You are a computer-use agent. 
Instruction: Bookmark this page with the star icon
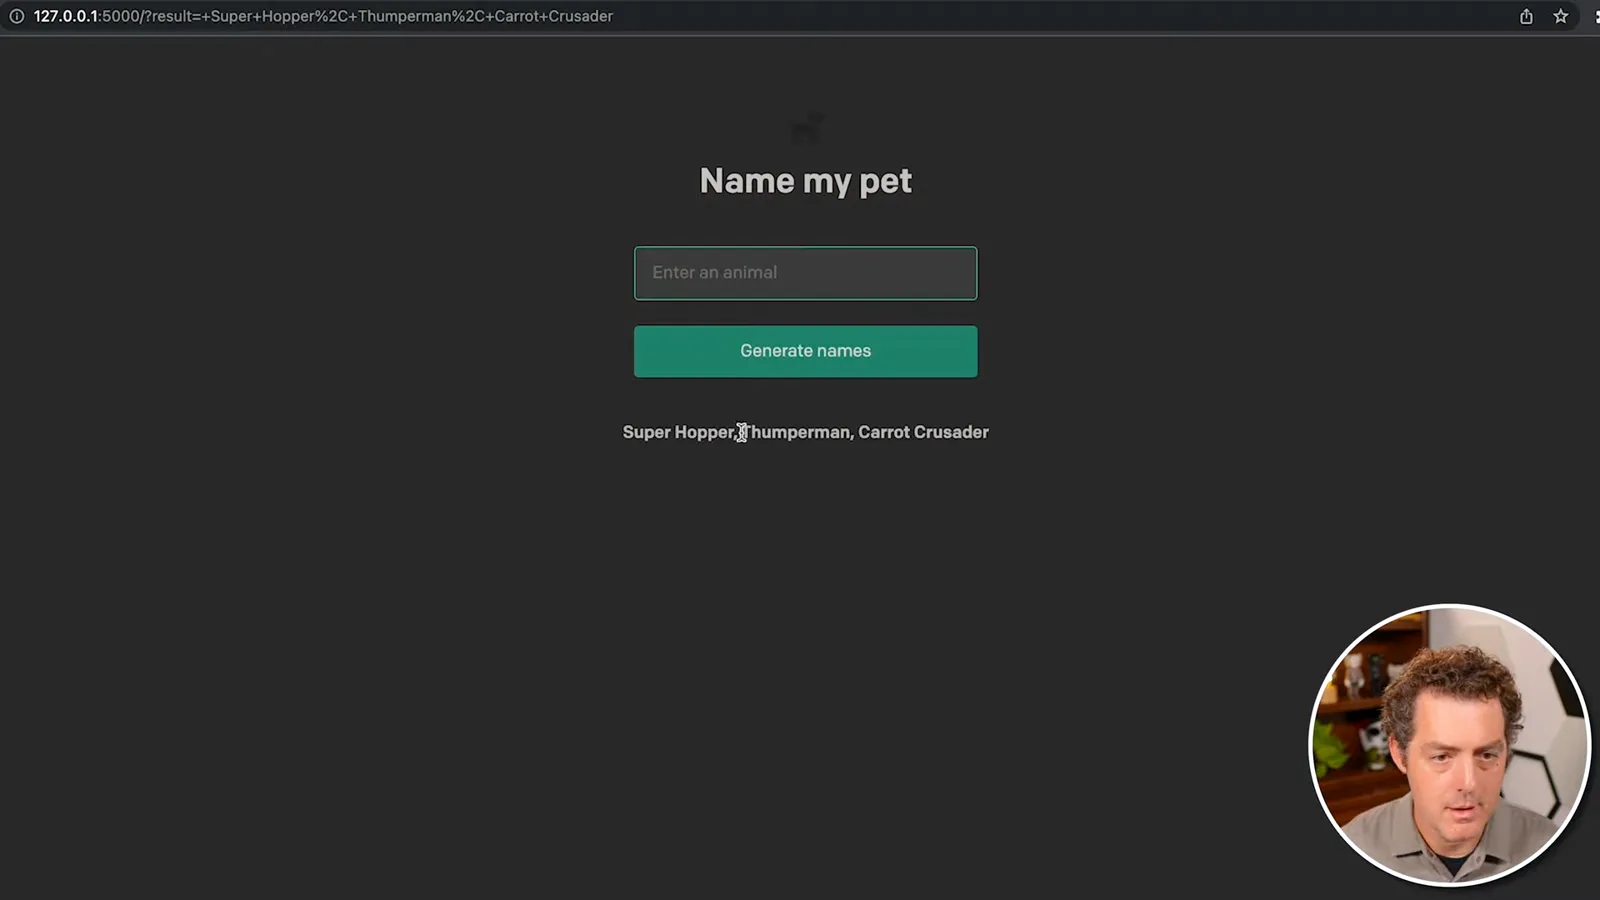click(1560, 16)
